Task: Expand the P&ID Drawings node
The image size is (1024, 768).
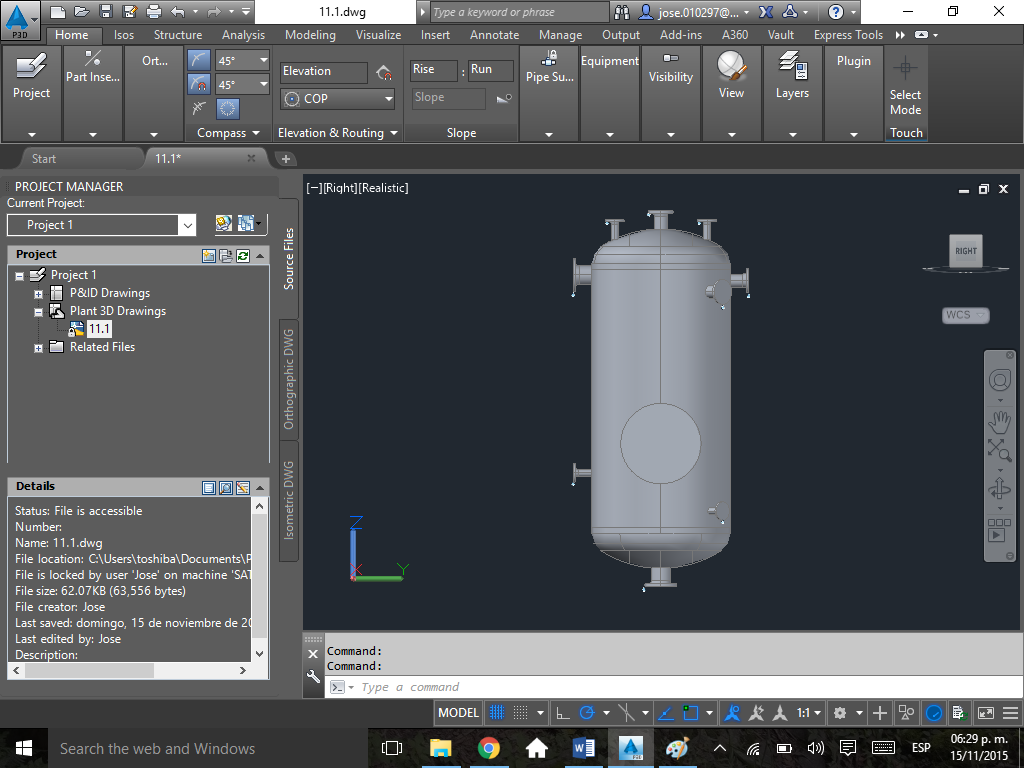Action: (x=39, y=294)
